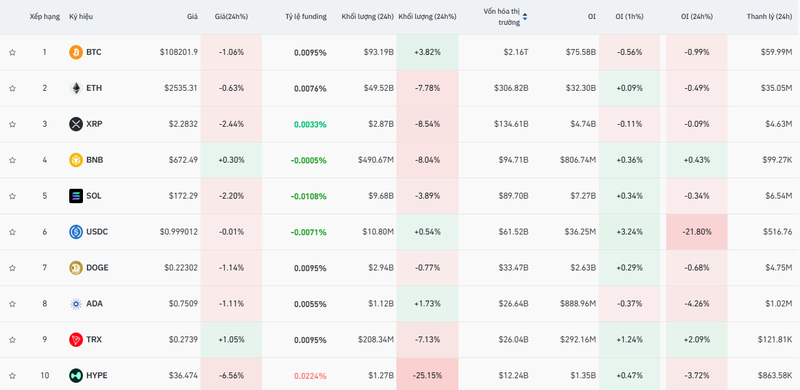Click the Solana SOL logo
Screen dimensions: 800x390
point(76,196)
